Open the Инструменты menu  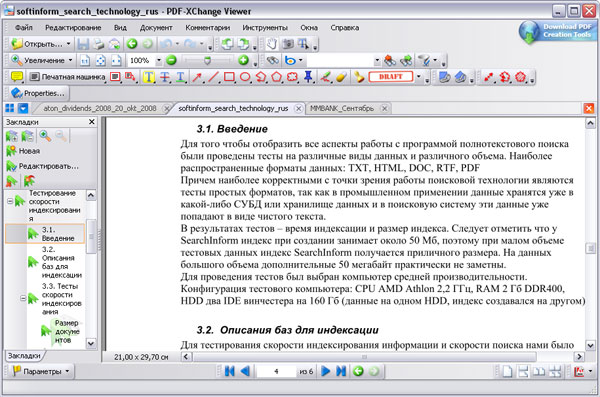(x=265, y=28)
